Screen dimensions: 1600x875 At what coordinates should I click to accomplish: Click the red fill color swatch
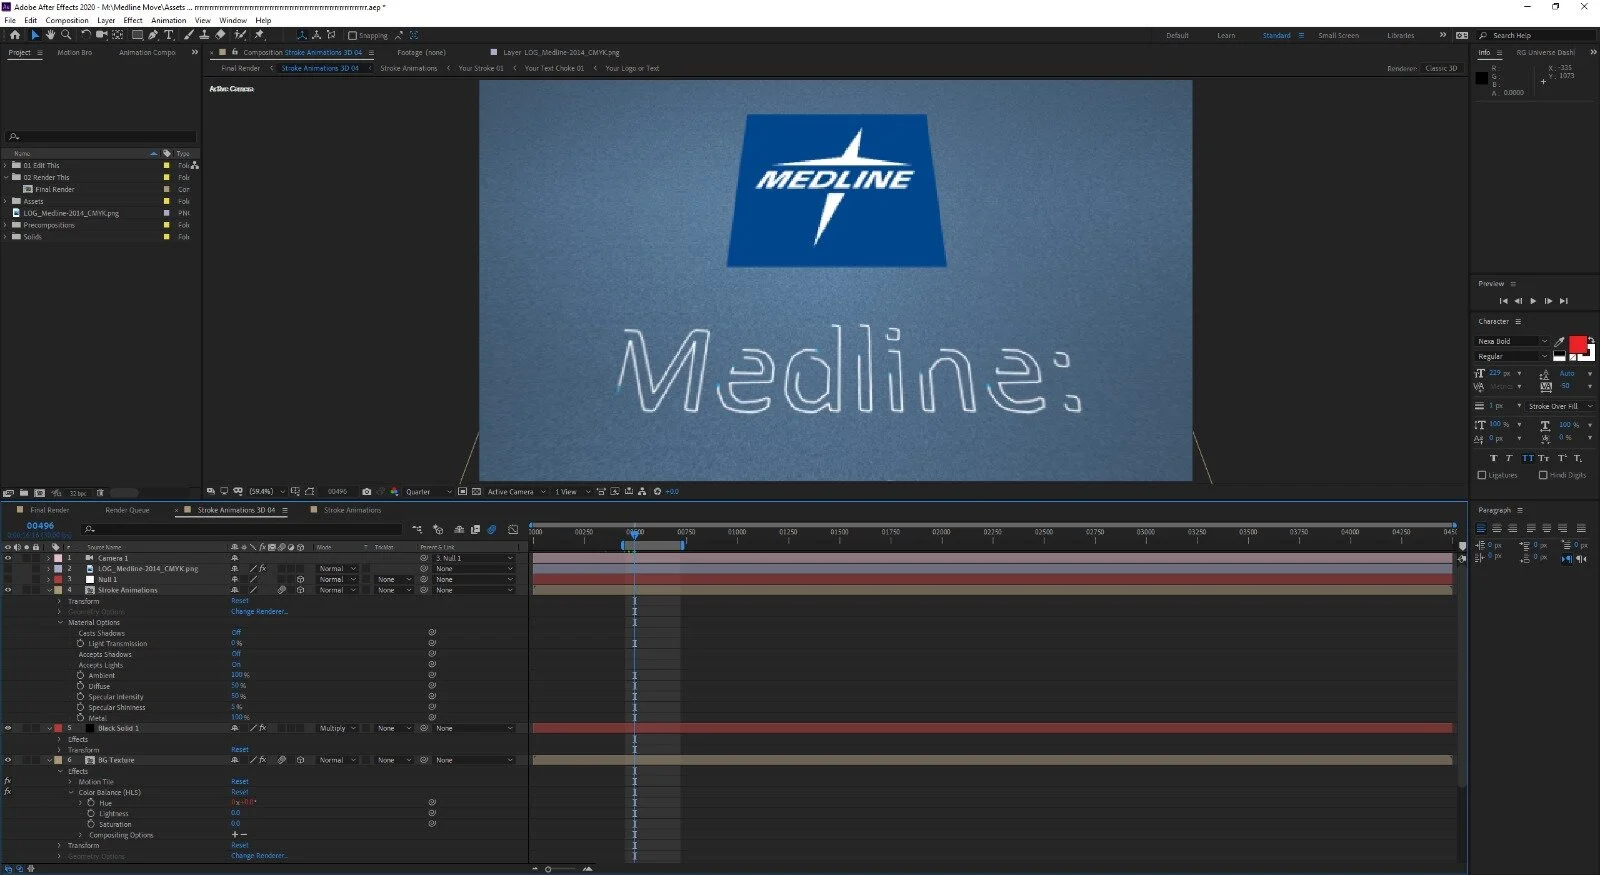coord(1576,344)
